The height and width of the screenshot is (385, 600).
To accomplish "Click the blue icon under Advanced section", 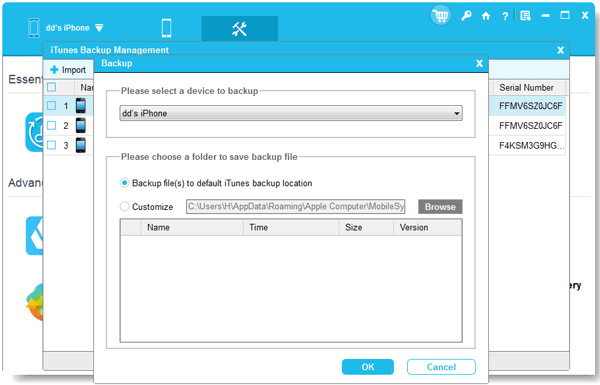I will point(34,236).
